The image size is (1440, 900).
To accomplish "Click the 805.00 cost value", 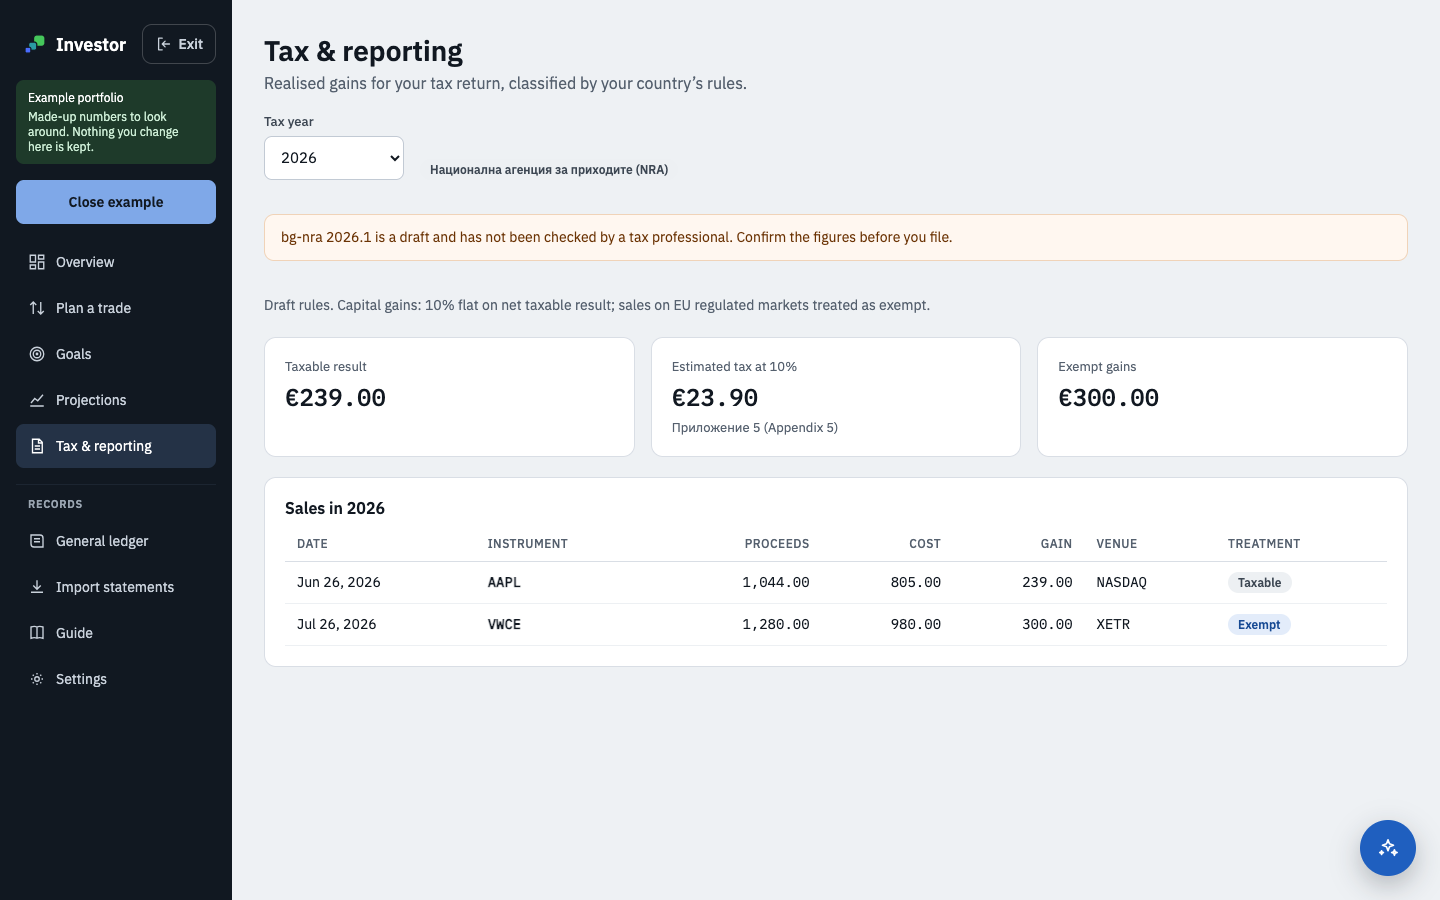I will [x=916, y=582].
